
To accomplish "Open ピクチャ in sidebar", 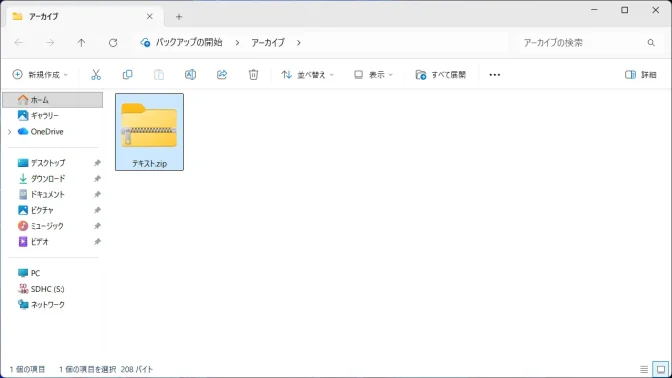I will (42, 210).
